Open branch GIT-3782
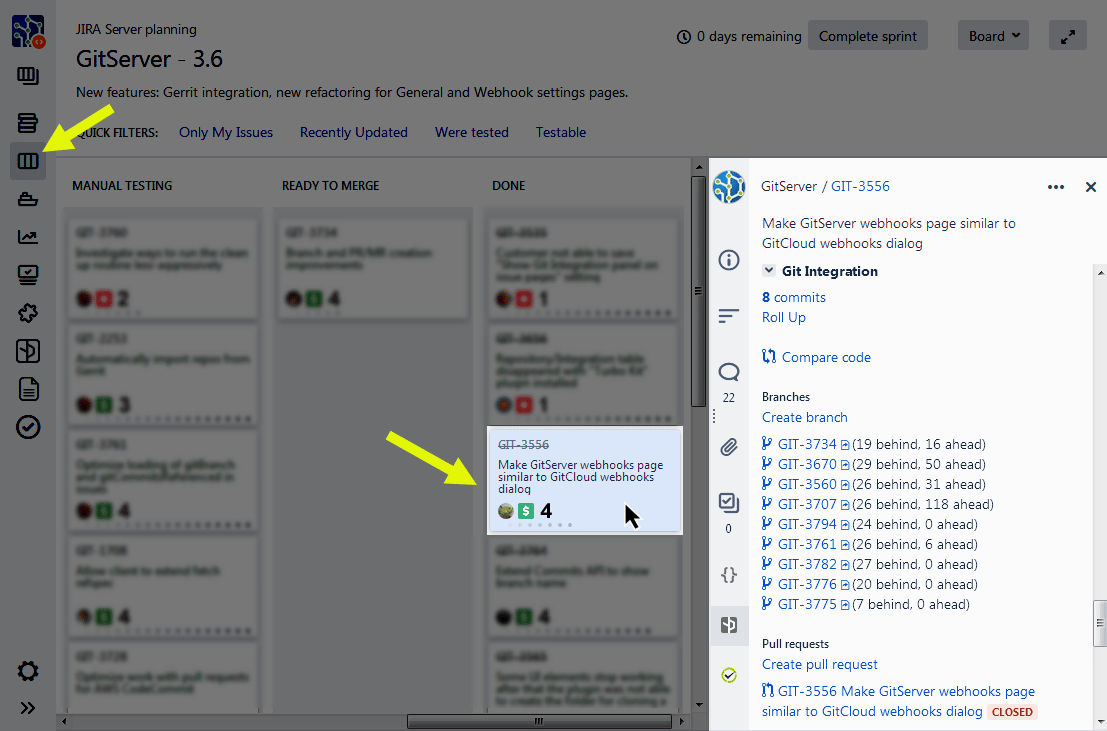The width and height of the screenshot is (1107, 731). [807, 564]
